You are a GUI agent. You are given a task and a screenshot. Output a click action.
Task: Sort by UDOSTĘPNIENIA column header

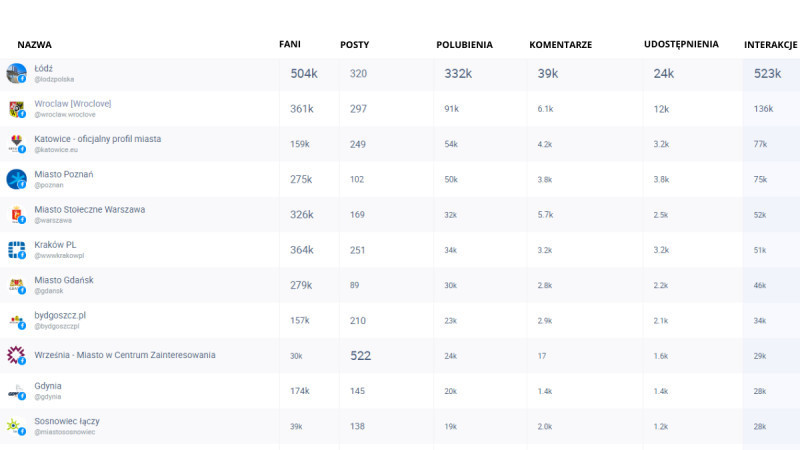coord(681,44)
